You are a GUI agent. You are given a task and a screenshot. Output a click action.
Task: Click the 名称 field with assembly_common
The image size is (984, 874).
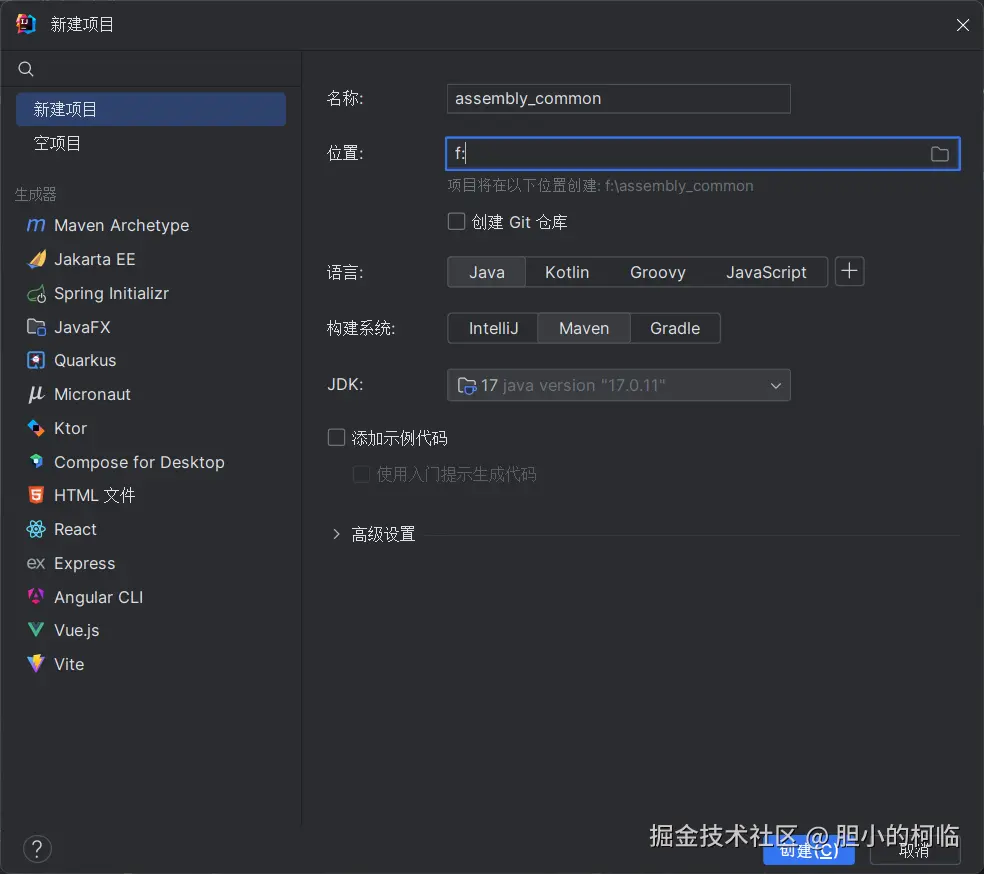tap(619, 99)
